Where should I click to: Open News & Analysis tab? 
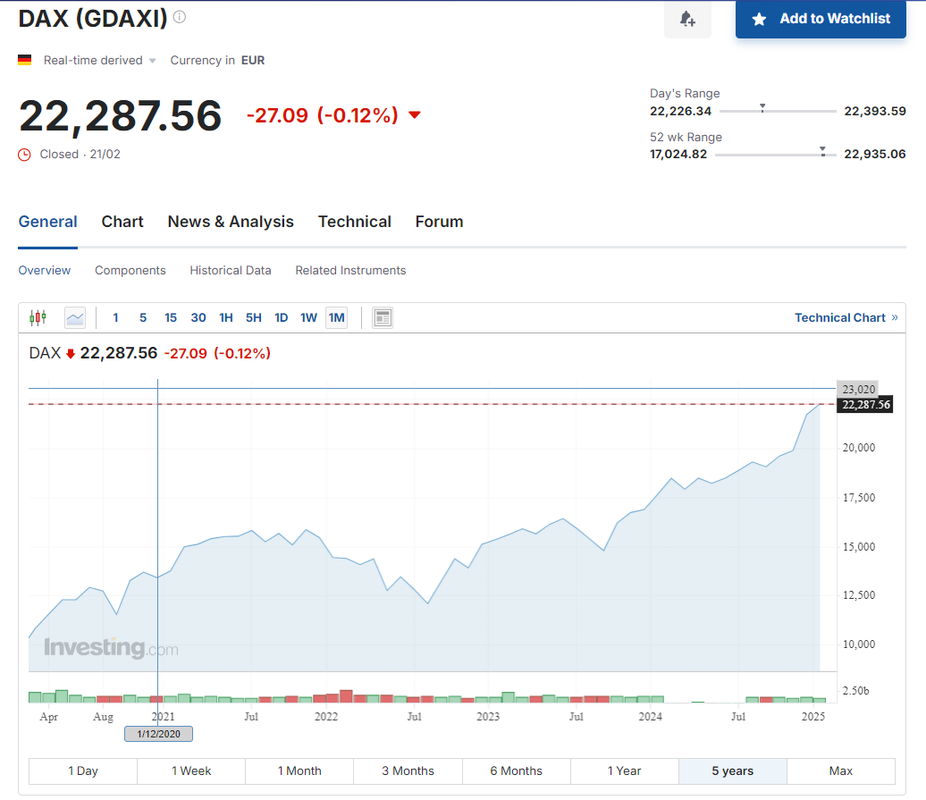pyautogui.click(x=230, y=221)
